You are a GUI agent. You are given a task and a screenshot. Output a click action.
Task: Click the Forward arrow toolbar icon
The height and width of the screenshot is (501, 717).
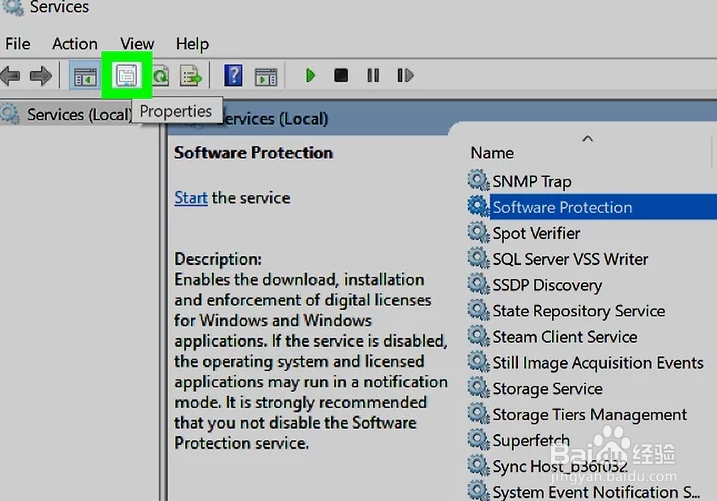(41, 75)
